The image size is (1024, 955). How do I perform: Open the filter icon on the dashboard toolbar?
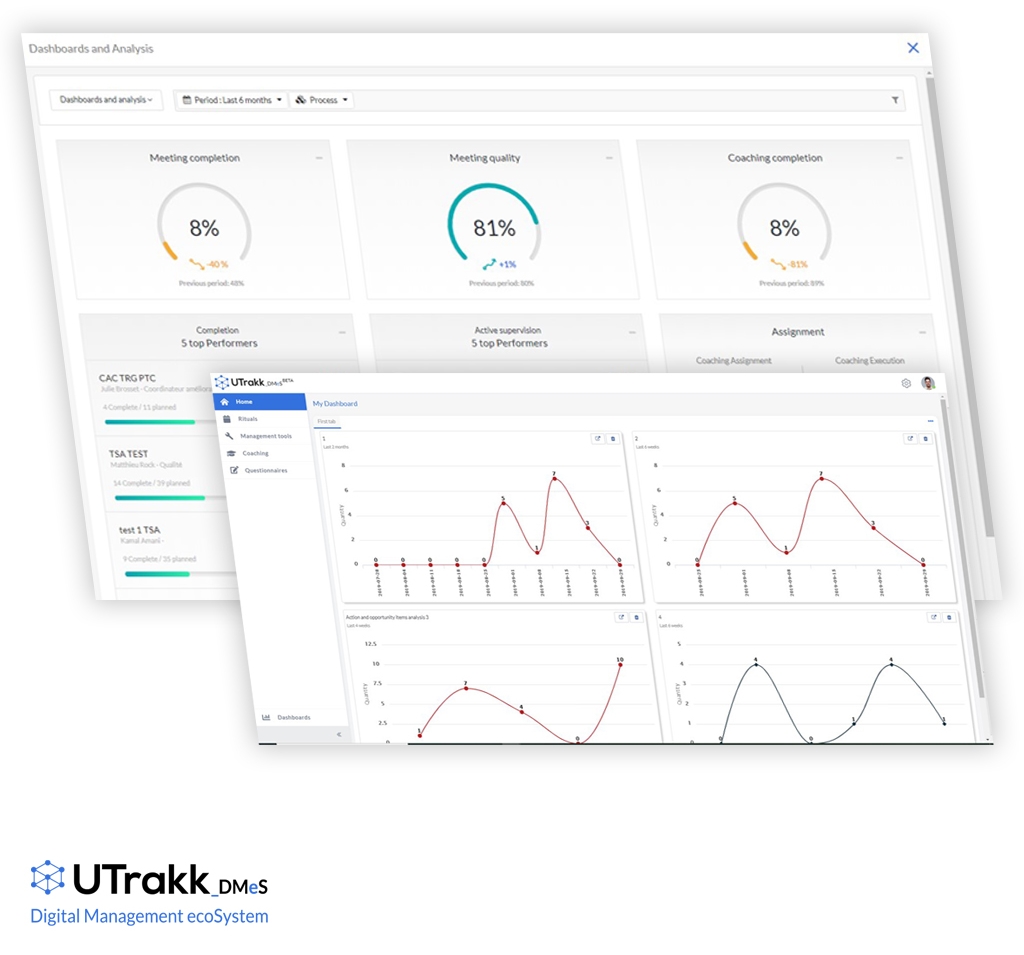click(x=897, y=100)
